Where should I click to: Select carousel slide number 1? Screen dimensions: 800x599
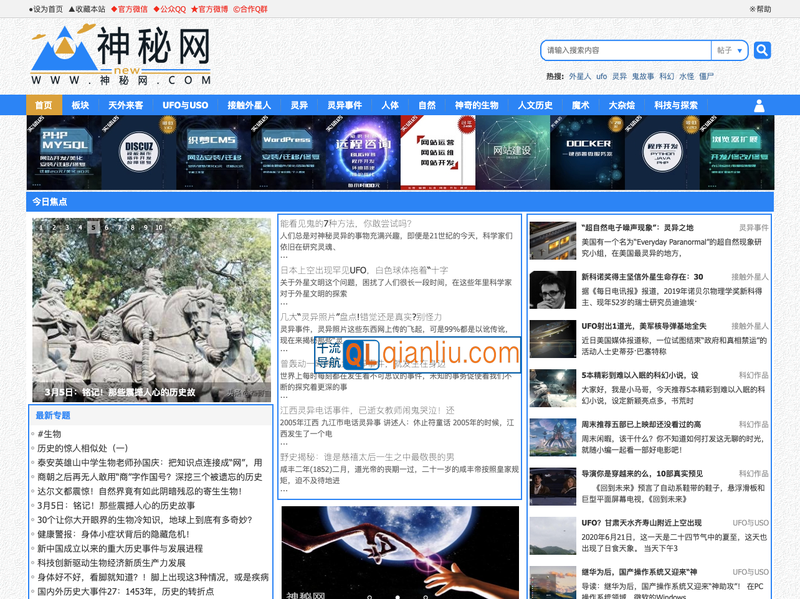pos(41,227)
